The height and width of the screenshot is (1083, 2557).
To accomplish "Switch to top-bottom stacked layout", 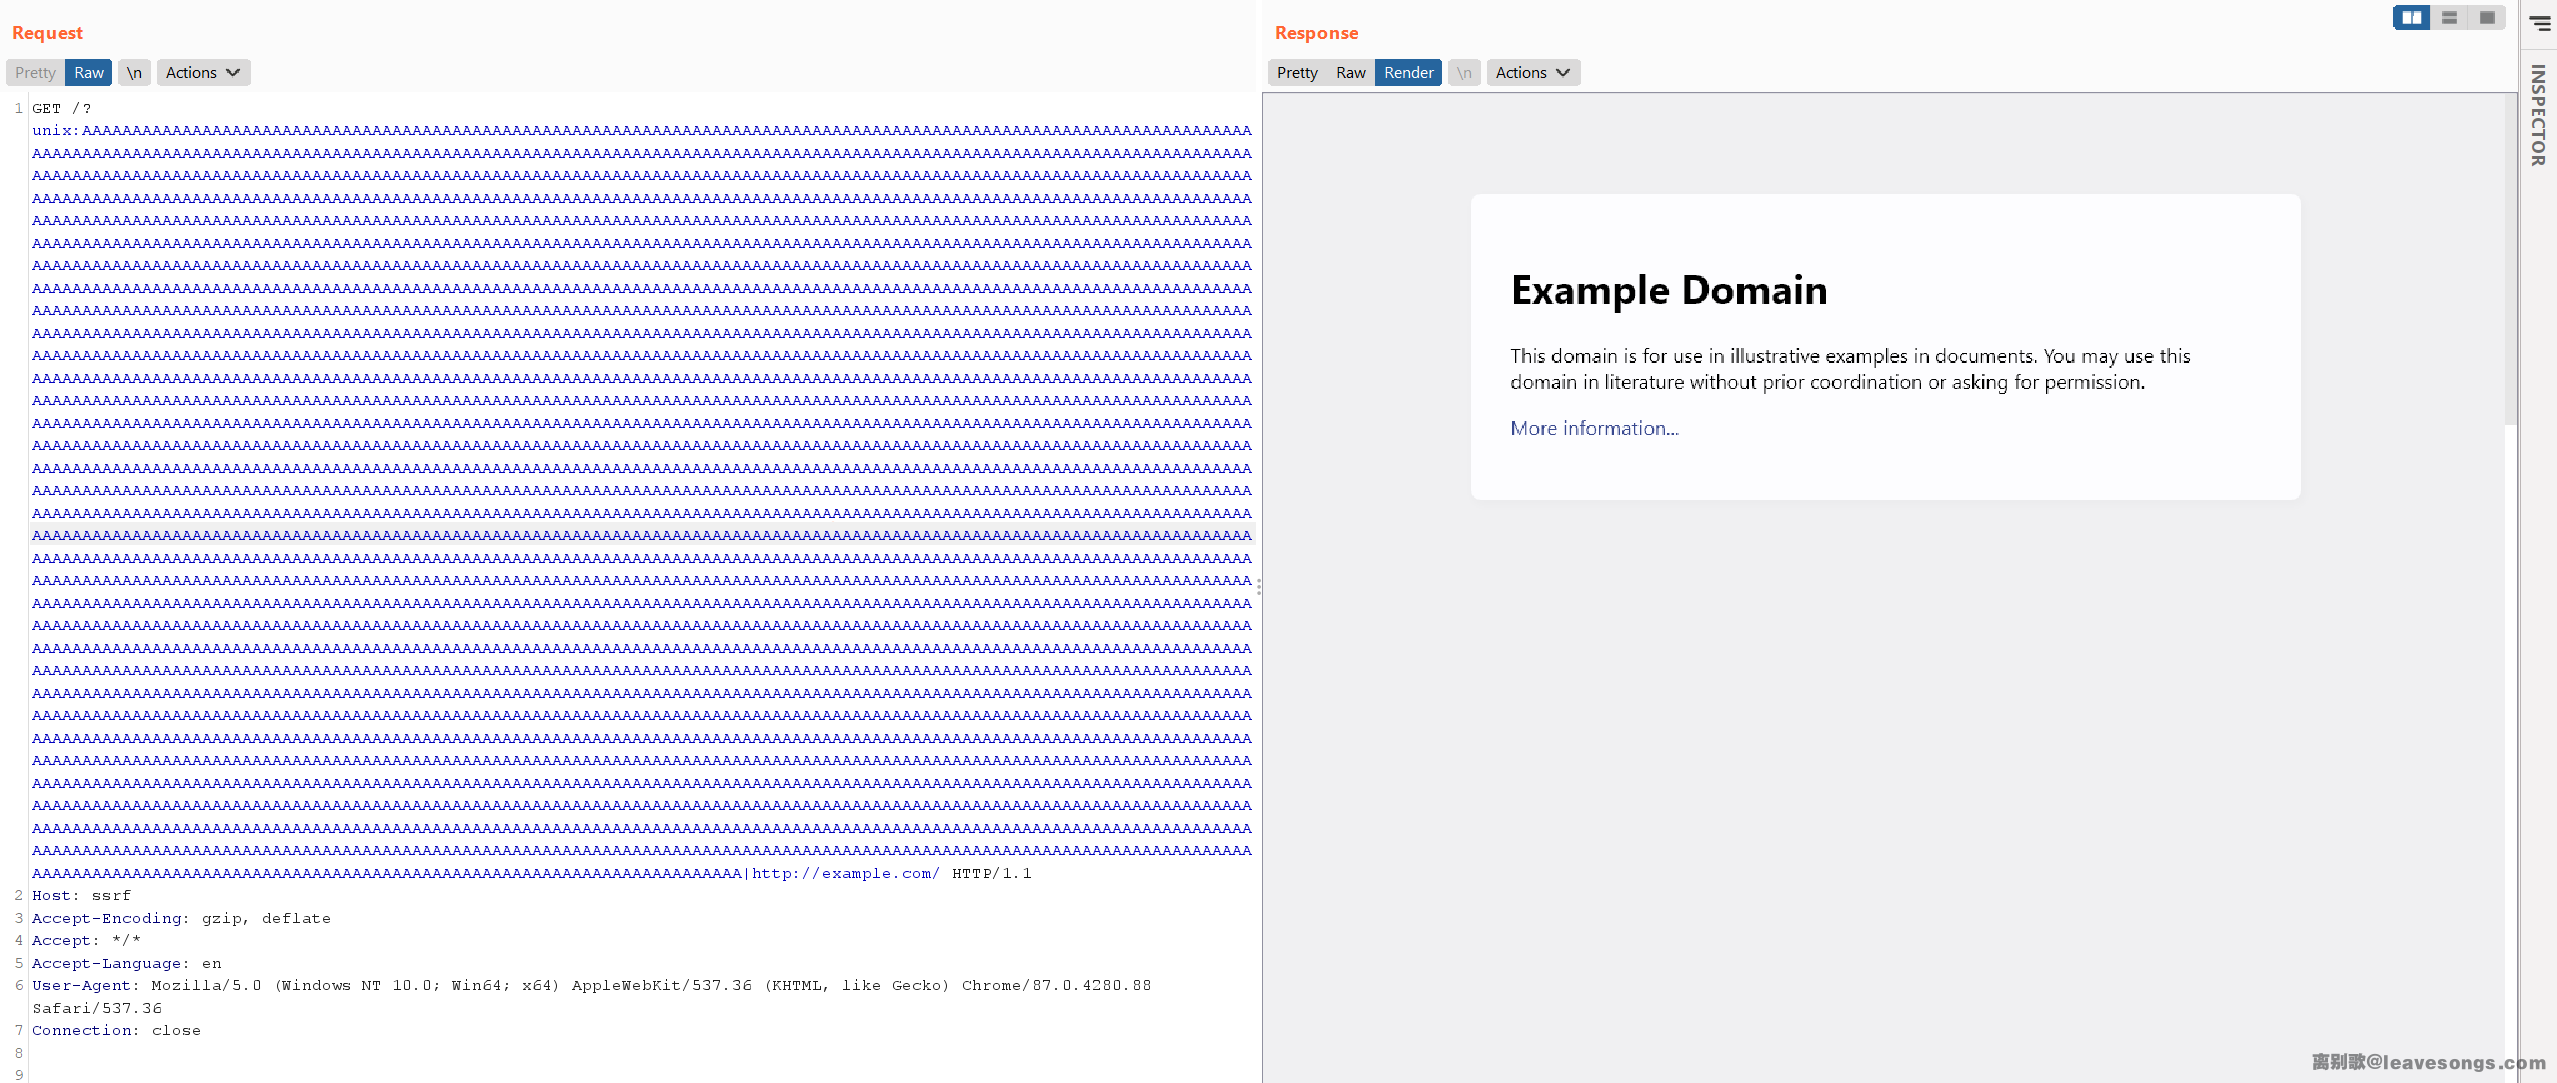I will [2449, 17].
